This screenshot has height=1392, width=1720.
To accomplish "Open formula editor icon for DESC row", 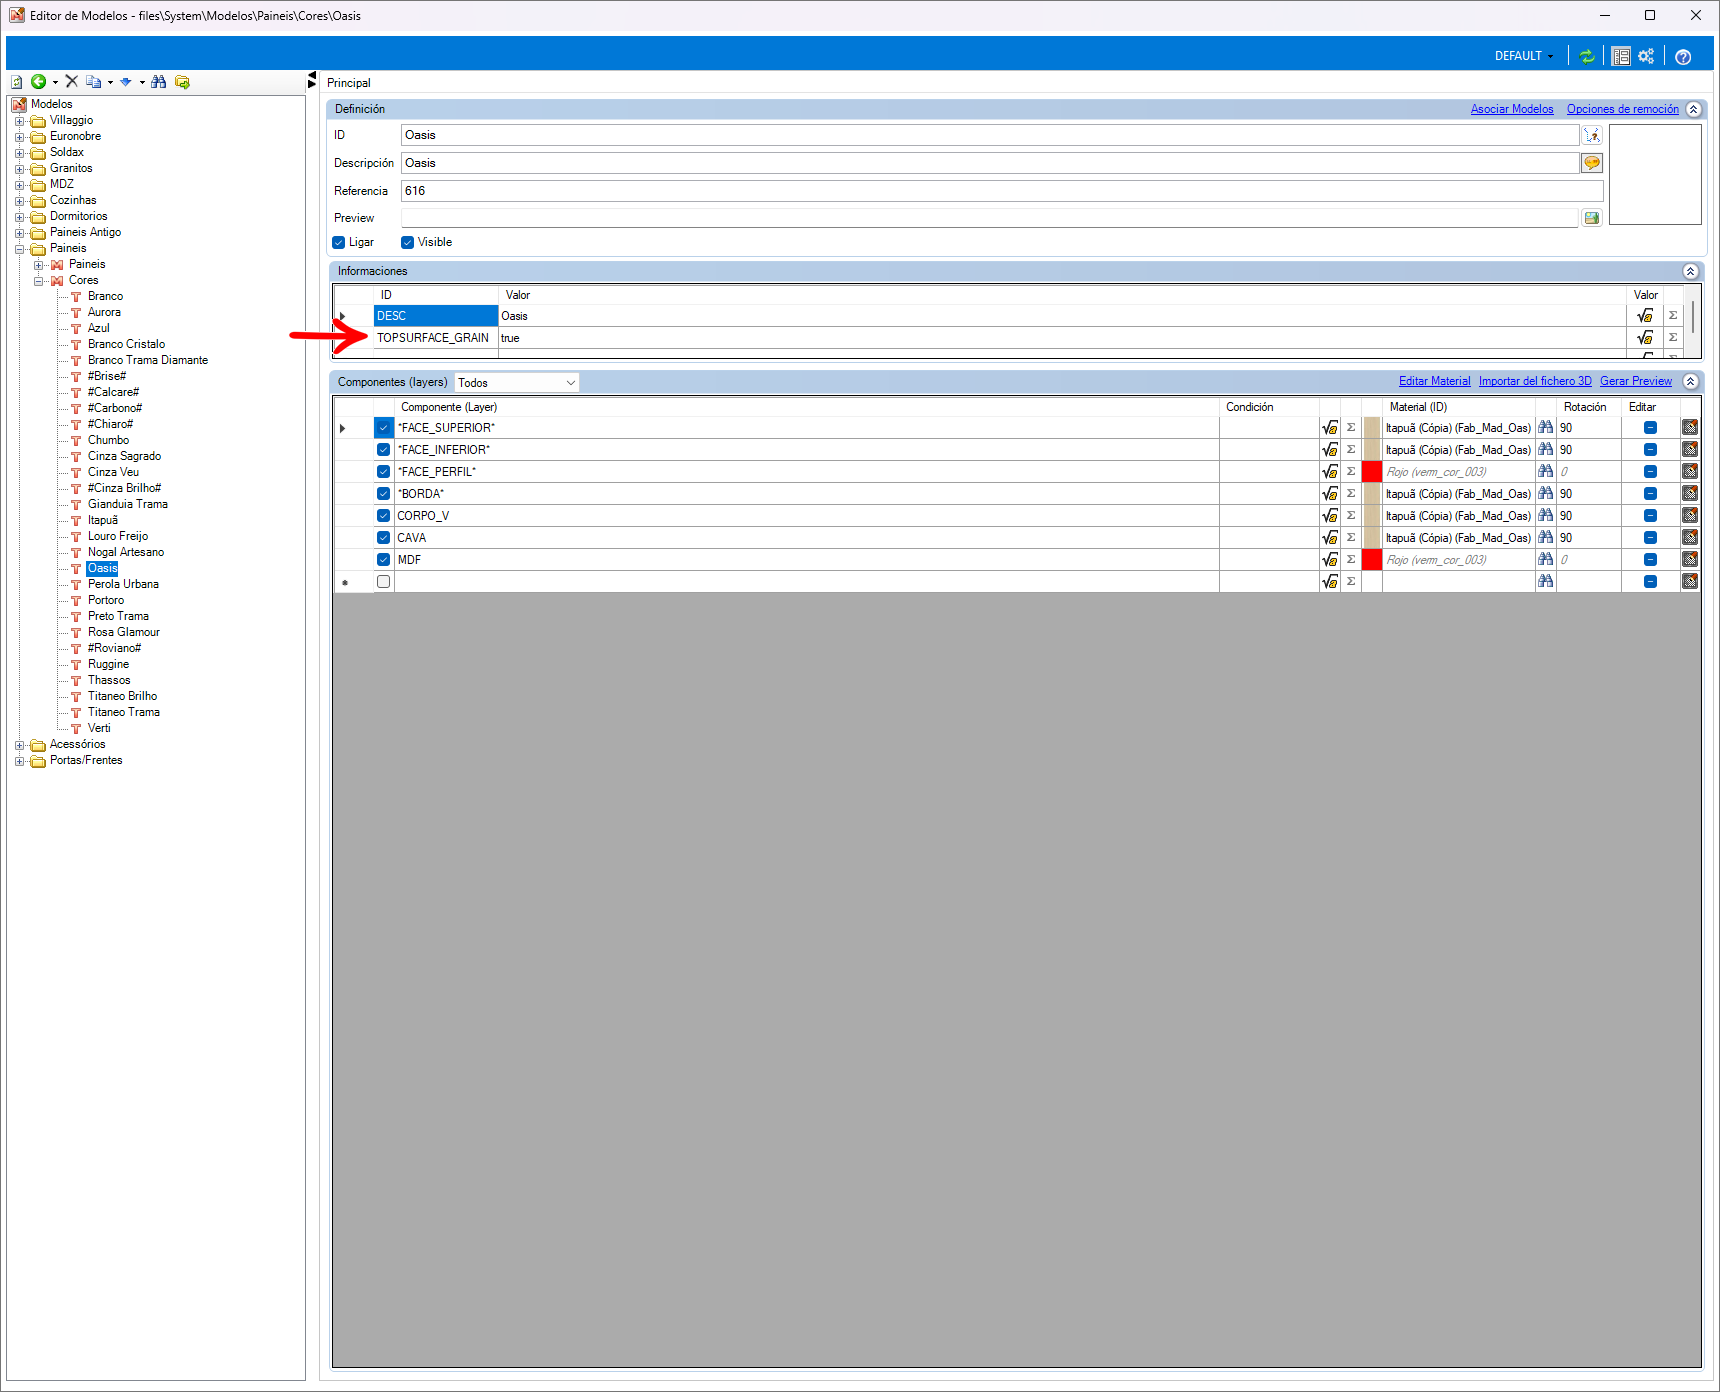I will coord(1644,316).
